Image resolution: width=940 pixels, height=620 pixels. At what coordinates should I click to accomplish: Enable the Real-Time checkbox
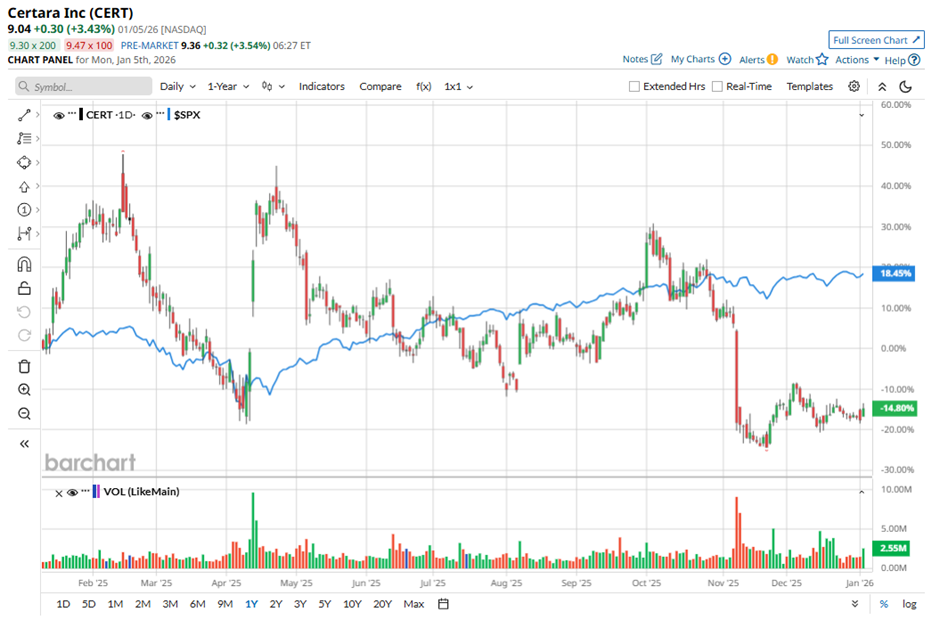point(717,86)
